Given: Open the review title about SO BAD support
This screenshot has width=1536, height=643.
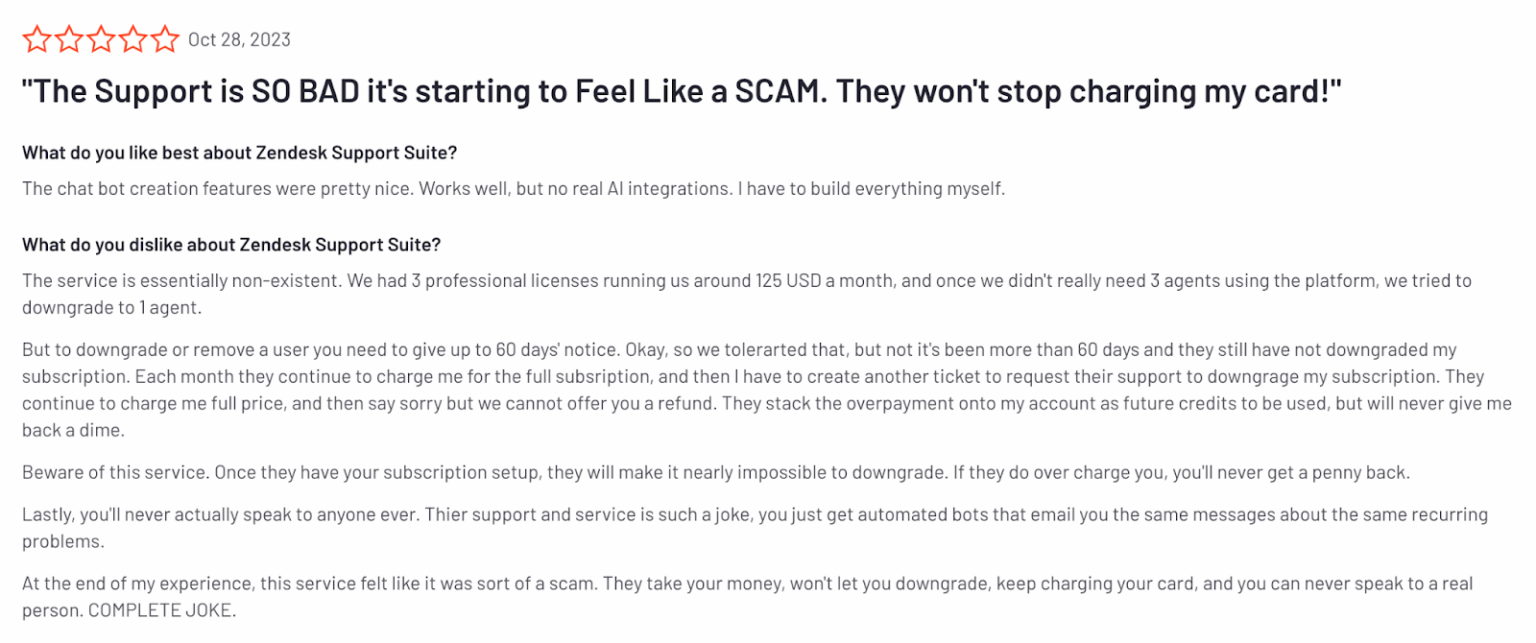Looking at the screenshot, I should [x=680, y=92].
